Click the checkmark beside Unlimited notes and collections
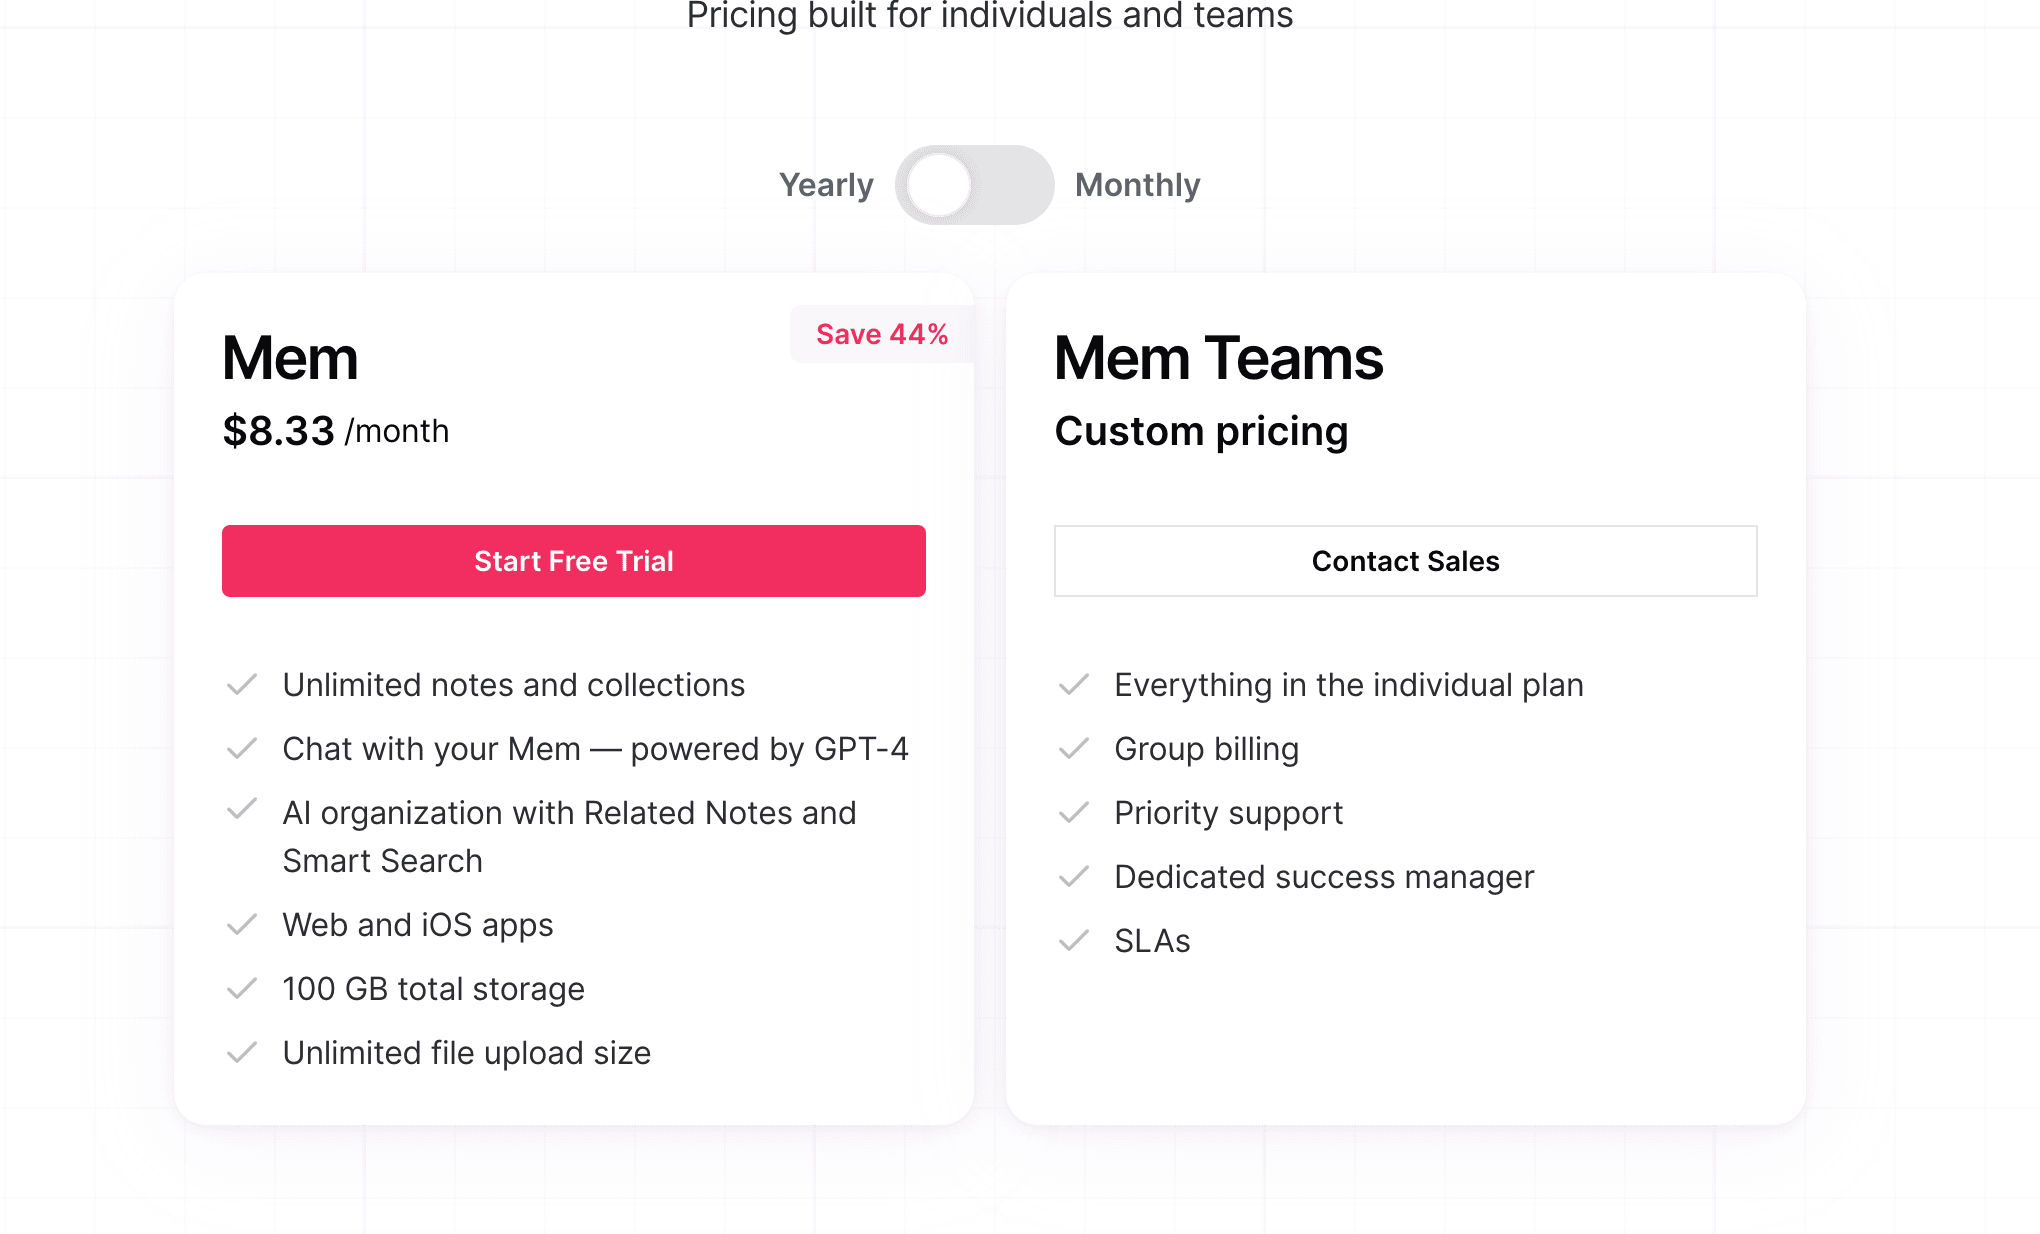The height and width of the screenshot is (1234, 2040). click(243, 685)
